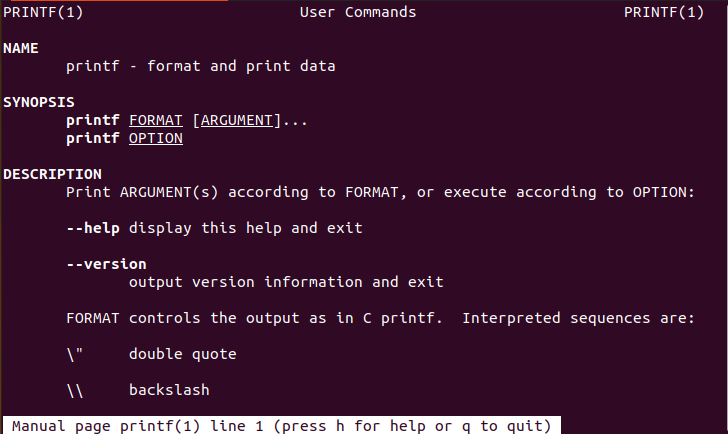Click the "Interpreted sequences are:" text

[x=578, y=318]
